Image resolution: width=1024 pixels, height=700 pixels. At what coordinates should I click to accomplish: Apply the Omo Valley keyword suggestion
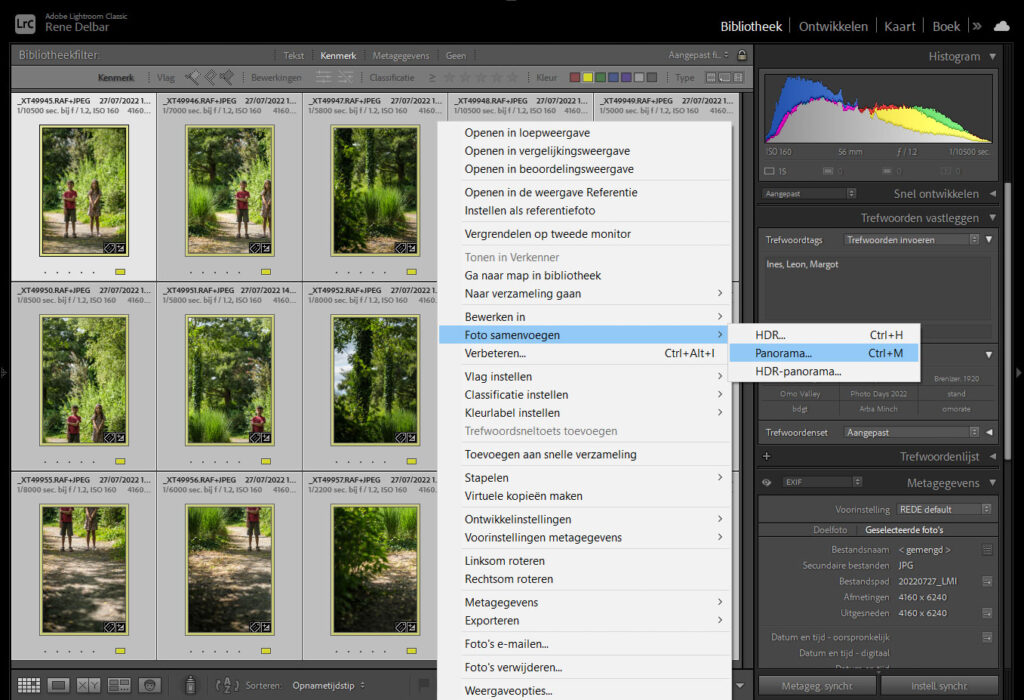pos(799,394)
